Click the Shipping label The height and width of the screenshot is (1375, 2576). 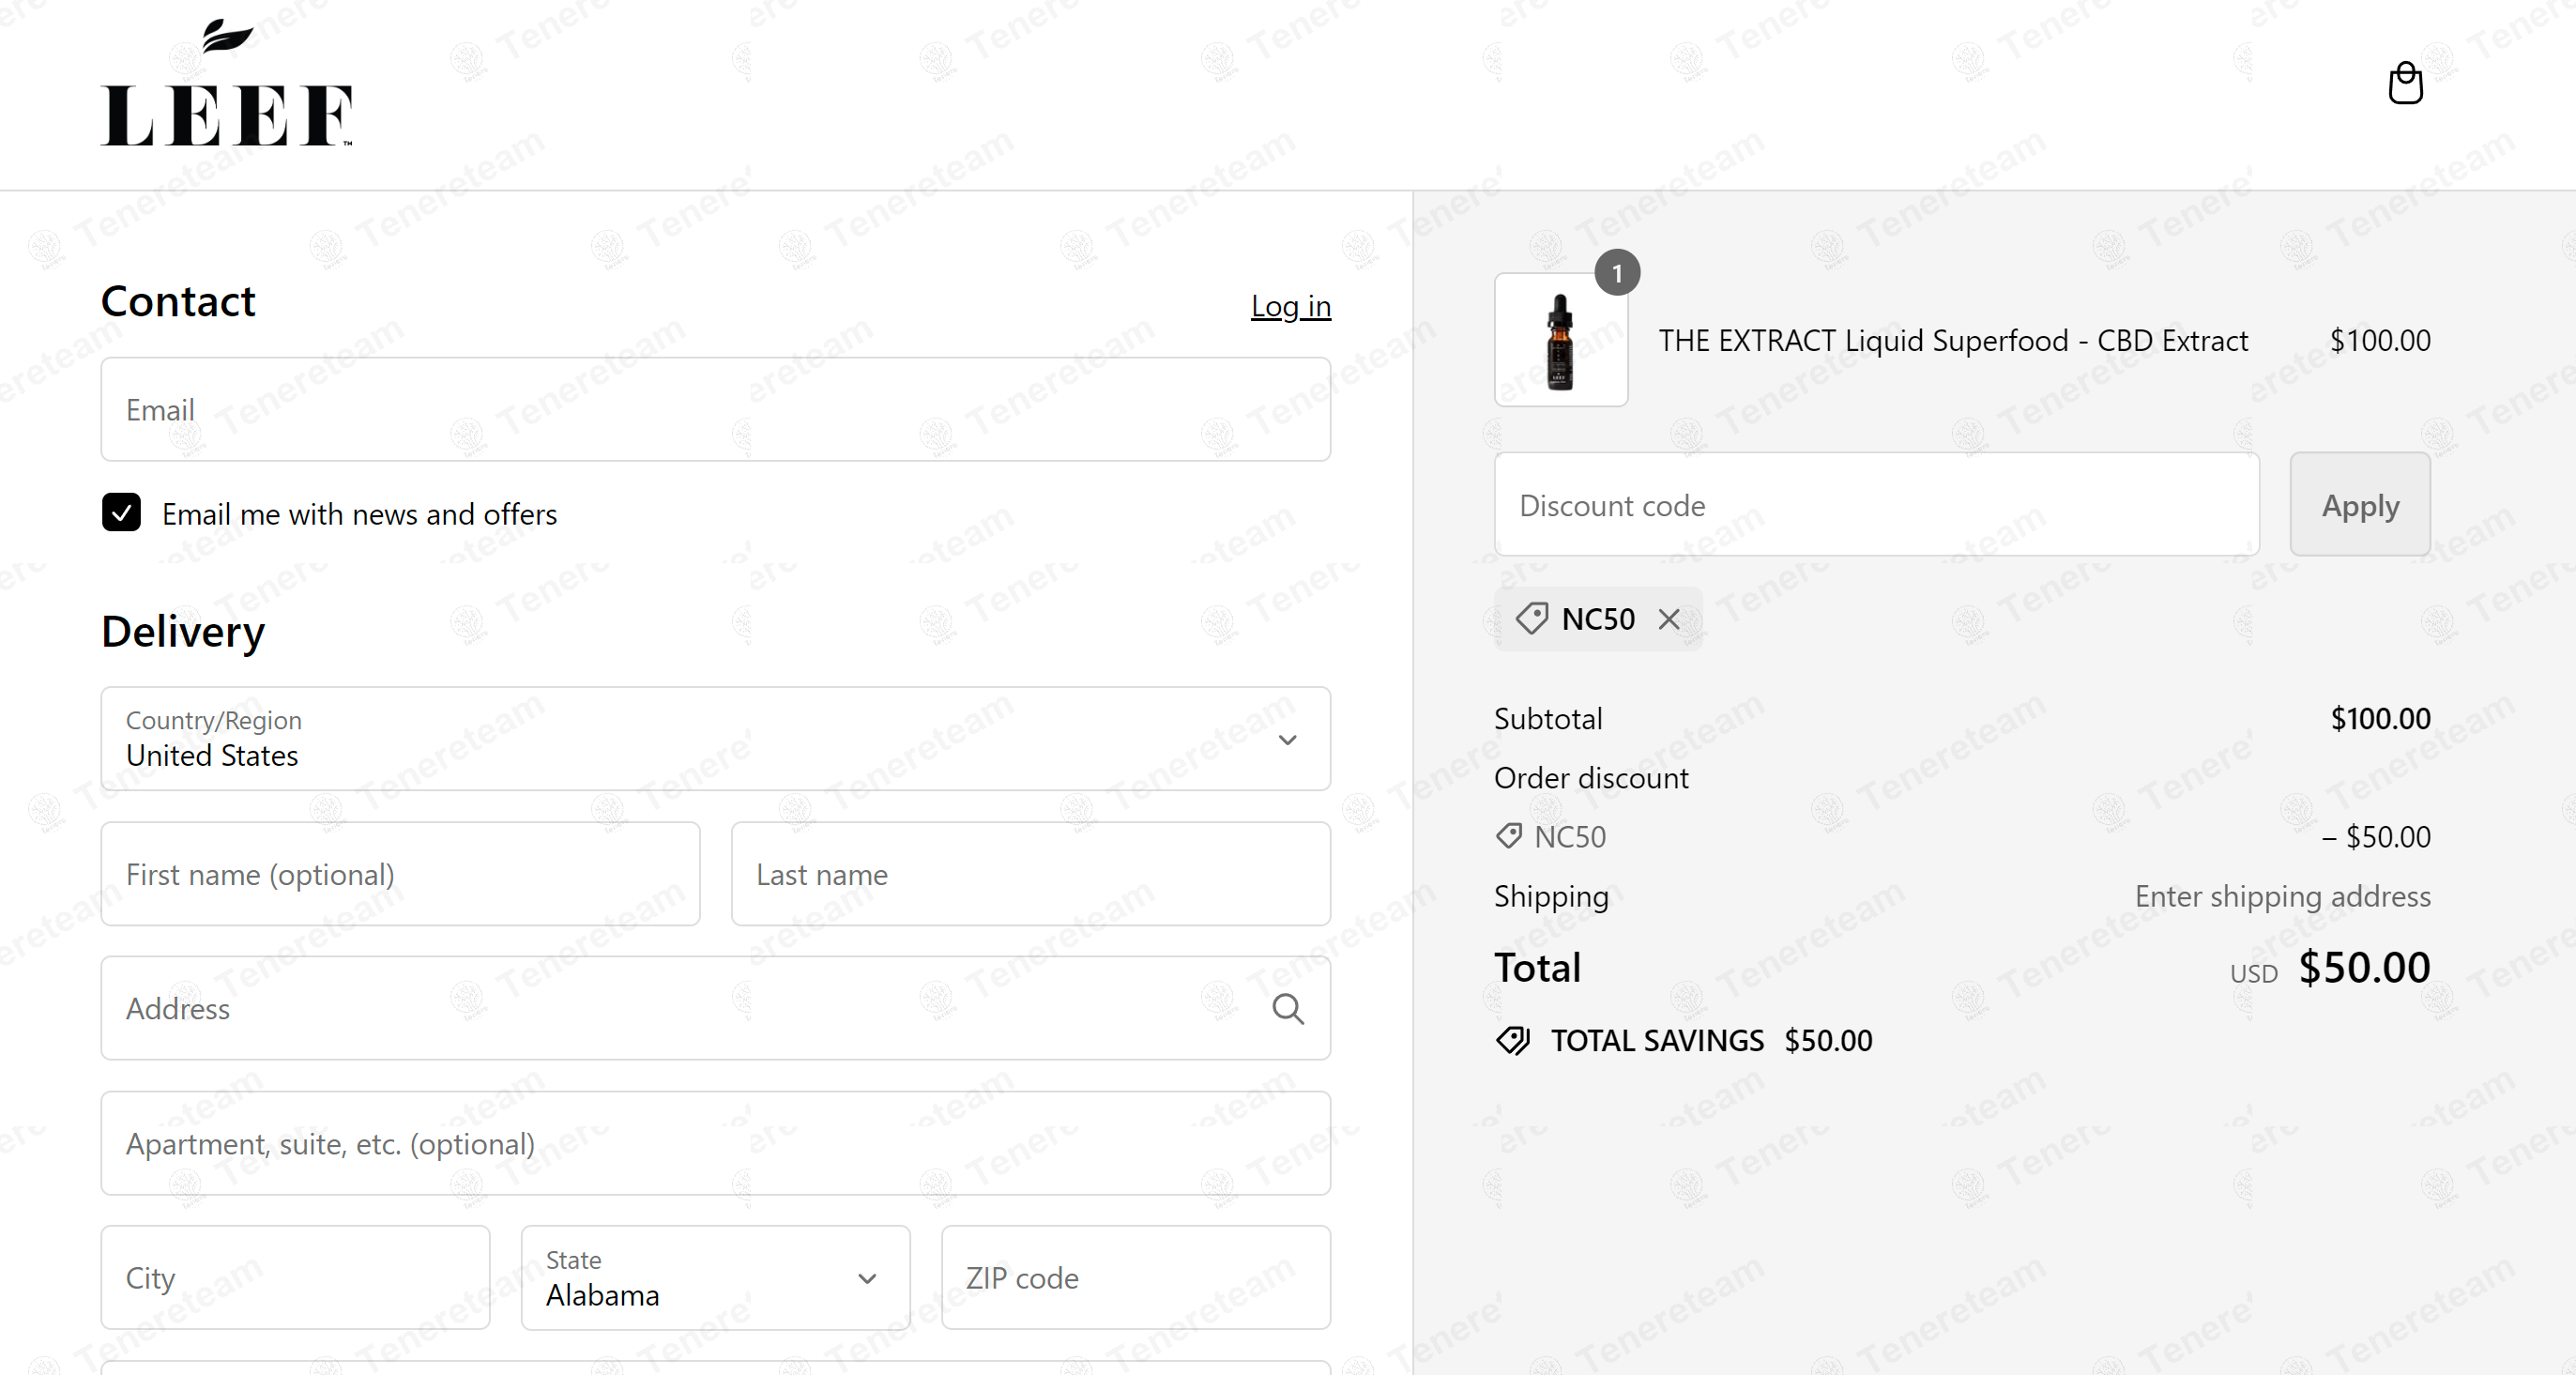point(1551,897)
